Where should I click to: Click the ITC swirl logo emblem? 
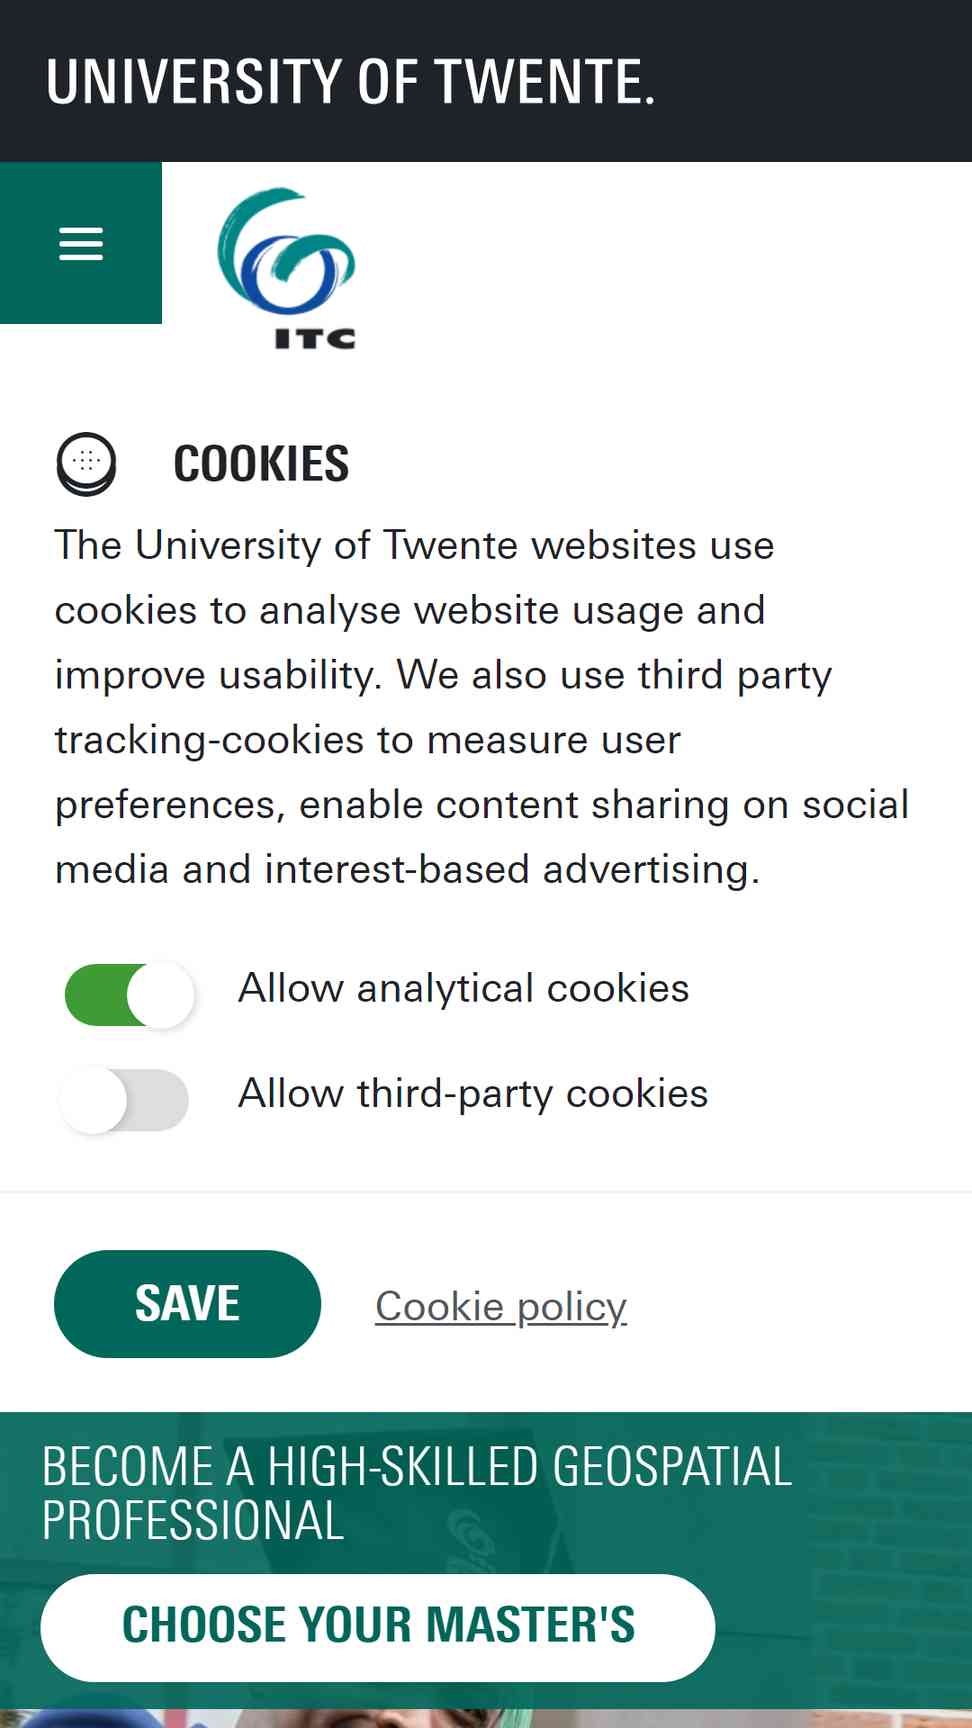(x=286, y=250)
